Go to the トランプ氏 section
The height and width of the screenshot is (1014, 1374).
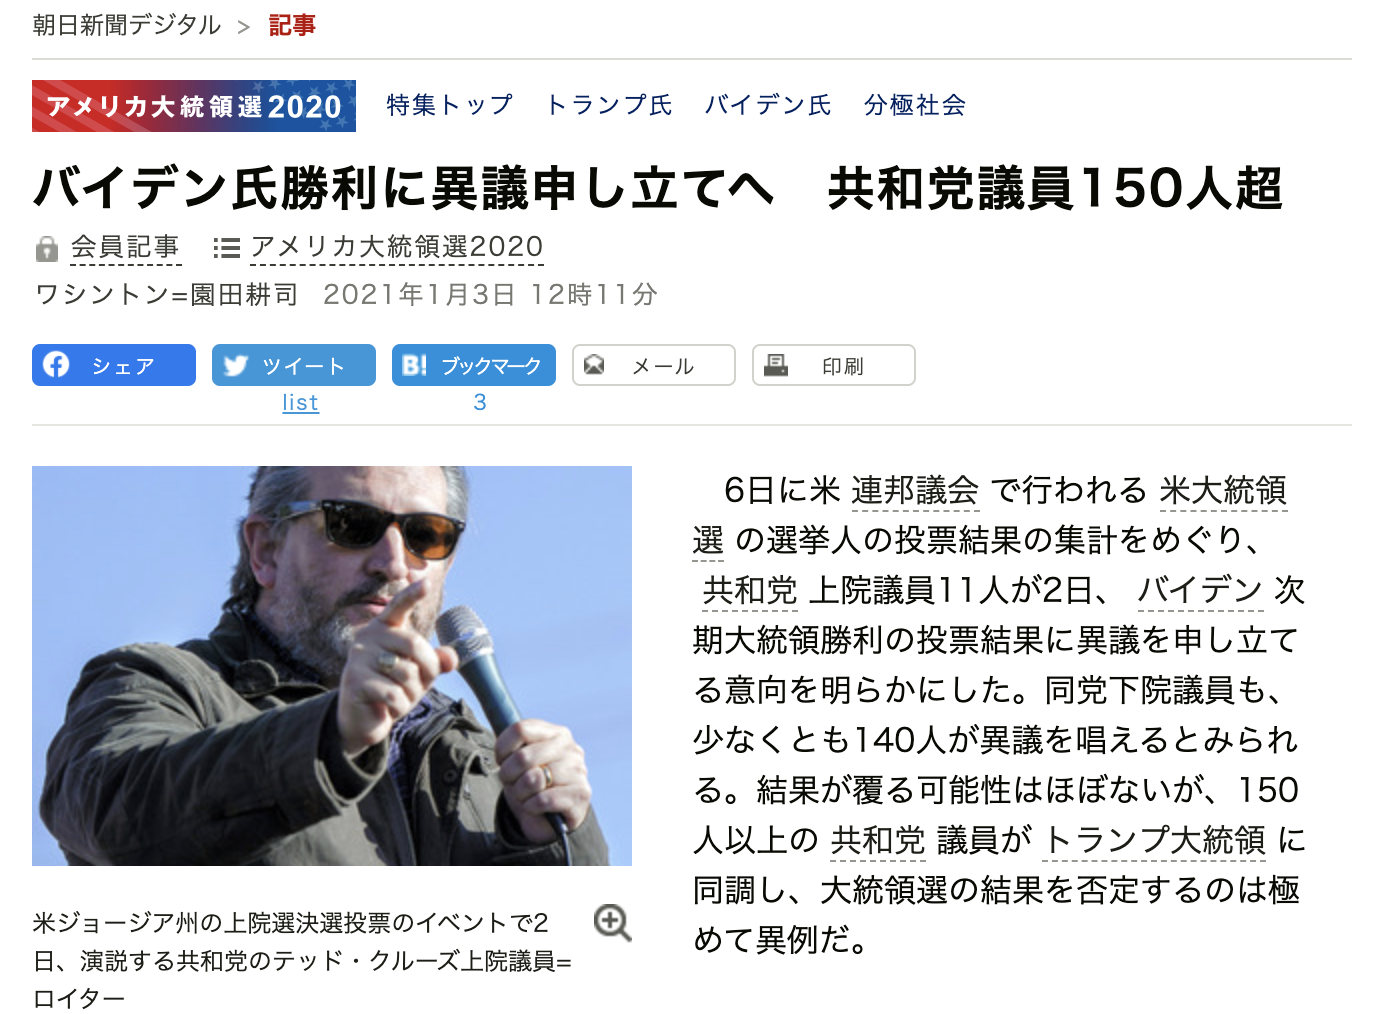tap(609, 105)
